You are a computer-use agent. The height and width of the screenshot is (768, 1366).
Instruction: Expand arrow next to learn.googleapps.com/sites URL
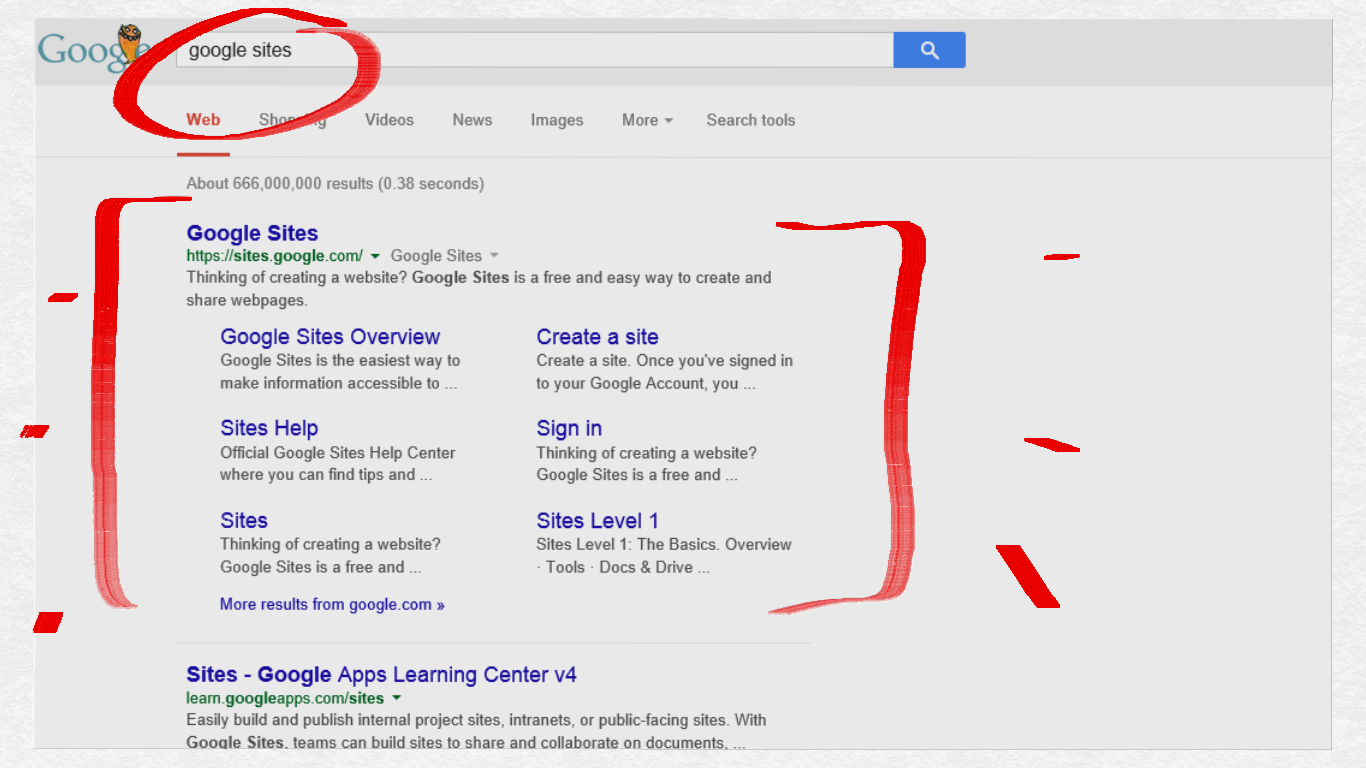(x=397, y=698)
